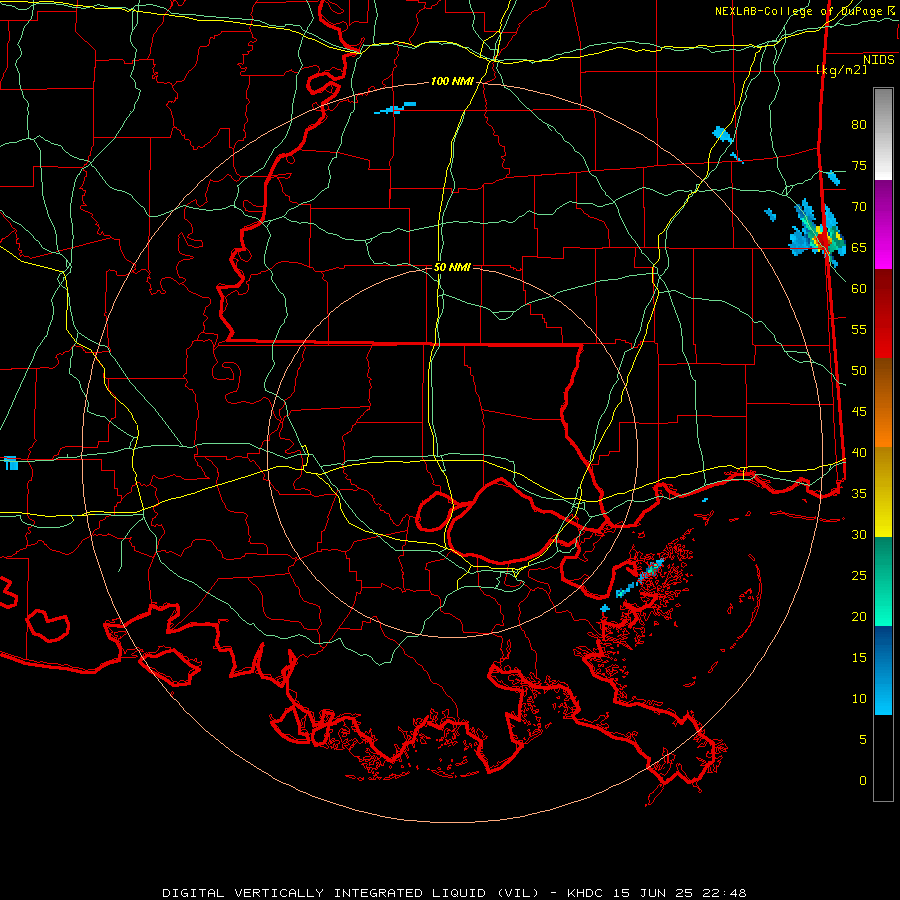Image resolution: width=900 pixels, height=900 pixels.
Task: Pick the gray-white segment of the color bar
Action: coord(883,134)
